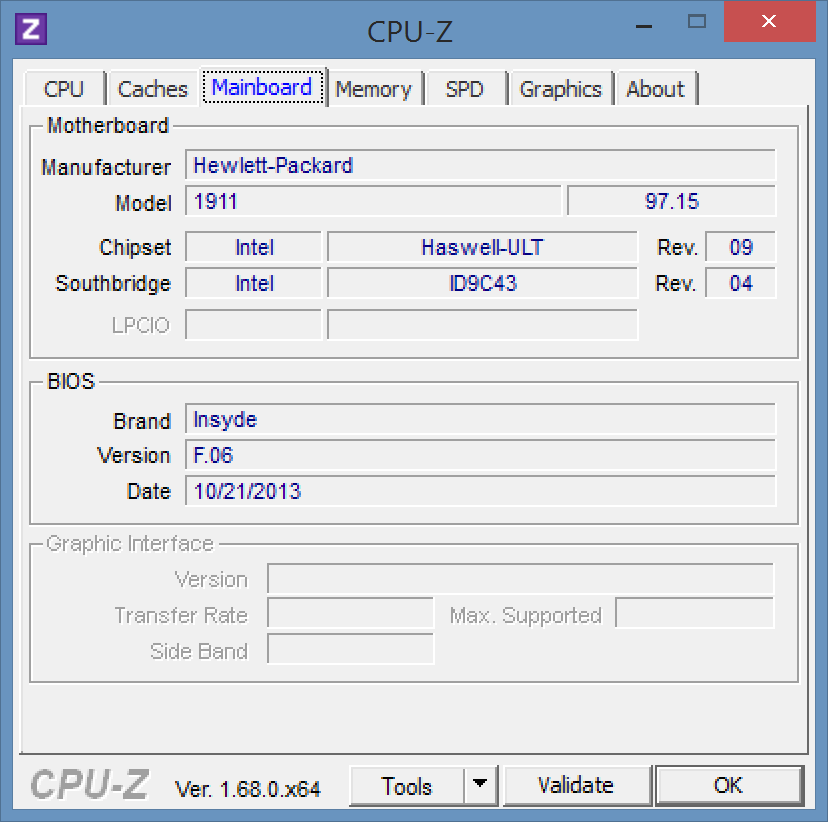Viewport: 828px width, 822px height.
Task: Click the model field showing 1911
Action: tap(373, 201)
